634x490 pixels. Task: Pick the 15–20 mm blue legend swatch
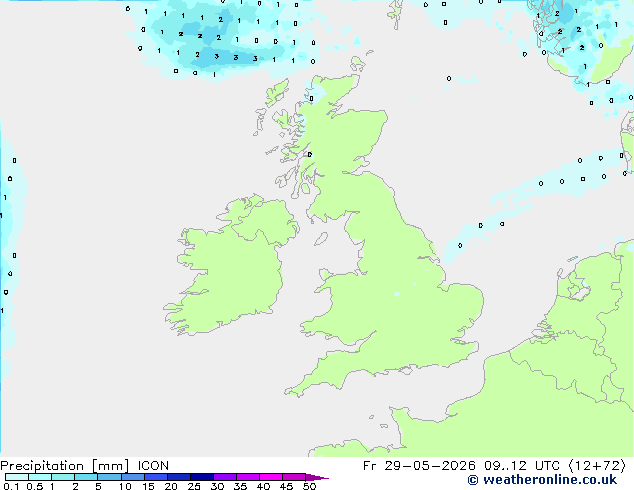click(x=156, y=477)
